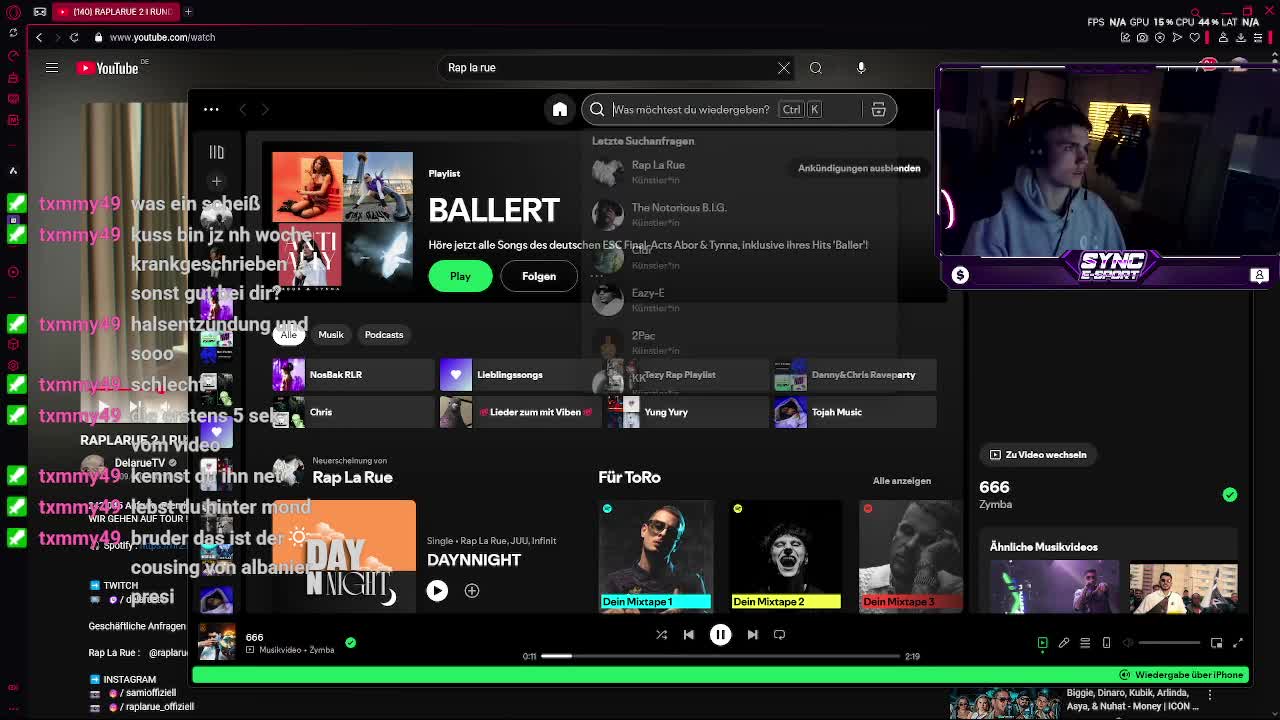The height and width of the screenshot is (720, 1280).
Task: Seek in the song progress bar
Action: click(721, 656)
